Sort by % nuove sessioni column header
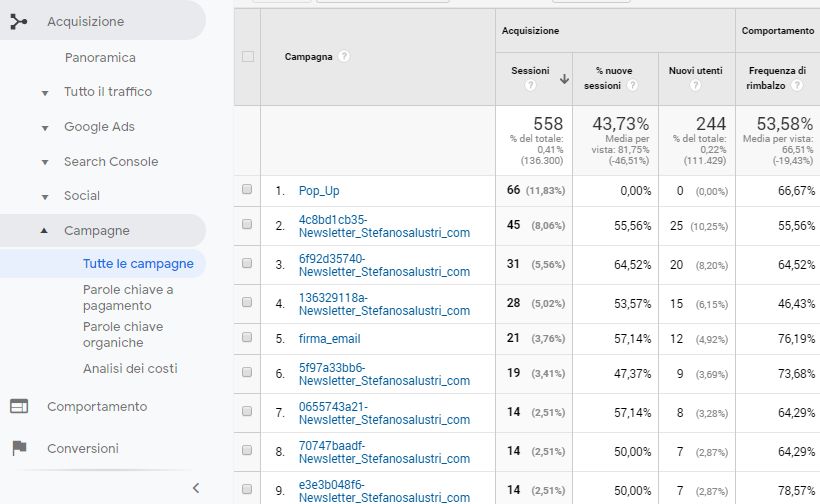Screen dimensions: 820x504 click(x=608, y=78)
